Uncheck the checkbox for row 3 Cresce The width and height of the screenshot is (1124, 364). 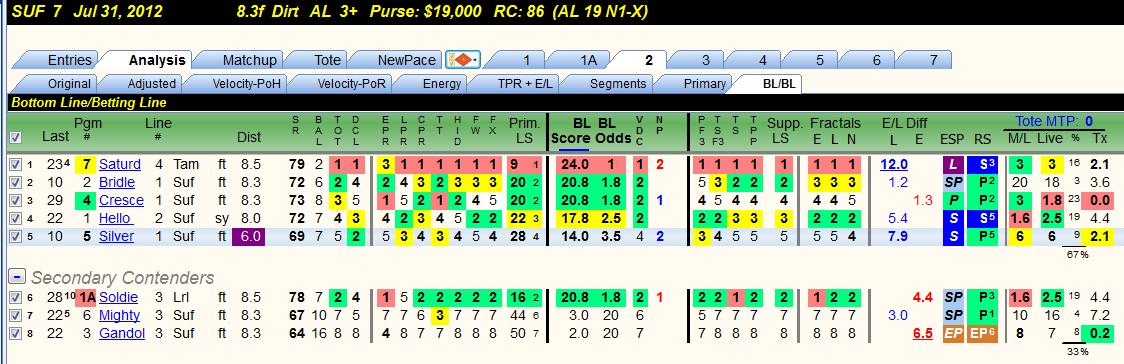coord(15,200)
